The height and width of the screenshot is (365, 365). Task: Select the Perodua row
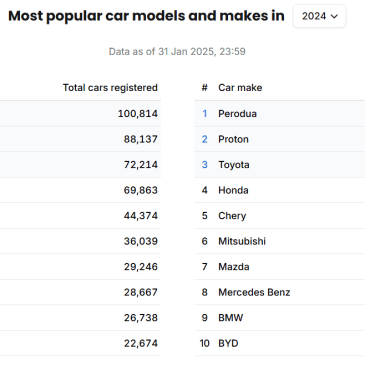pyautogui.click(x=279, y=114)
